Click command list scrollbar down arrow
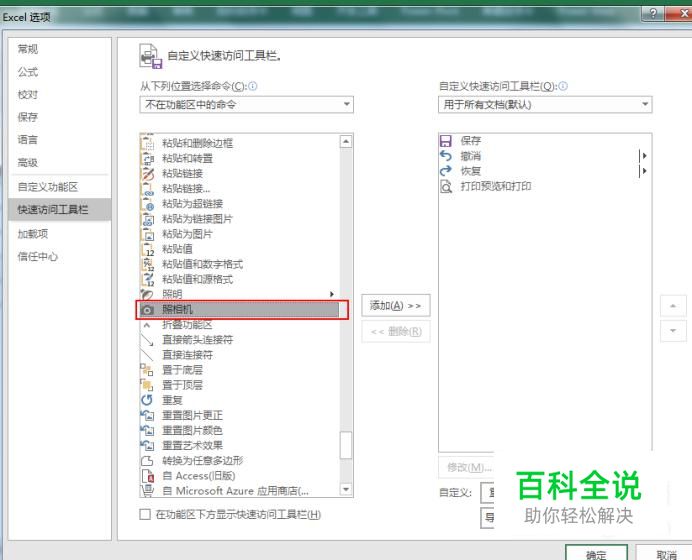692x560 pixels. click(346, 489)
